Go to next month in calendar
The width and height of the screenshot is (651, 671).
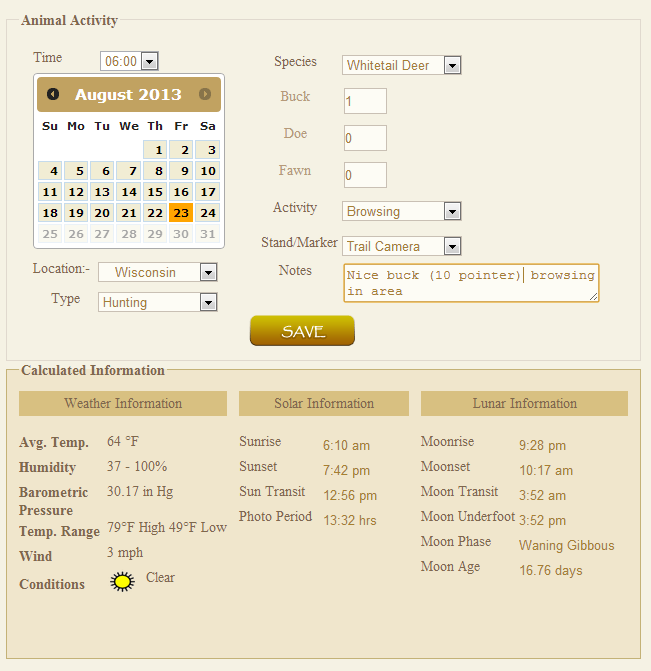[x=205, y=94]
